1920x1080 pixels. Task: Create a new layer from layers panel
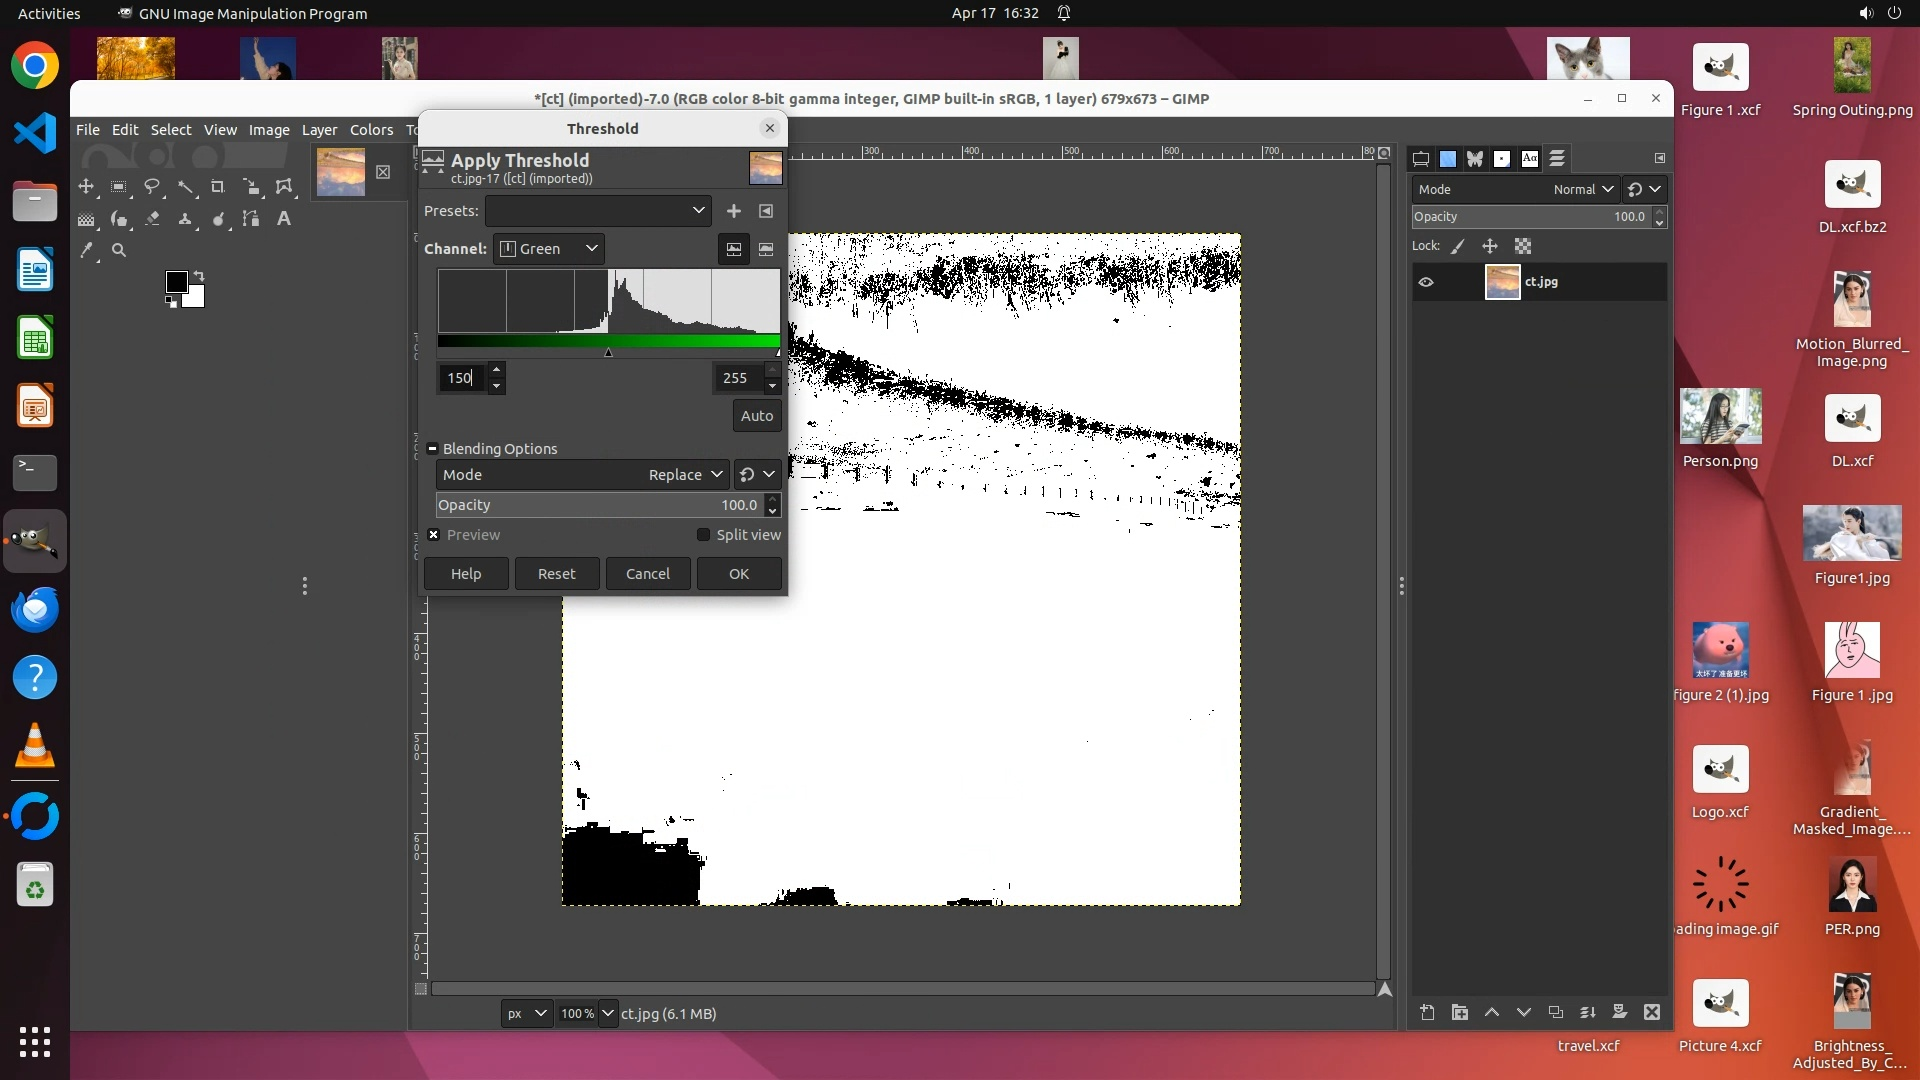(x=1427, y=1013)
